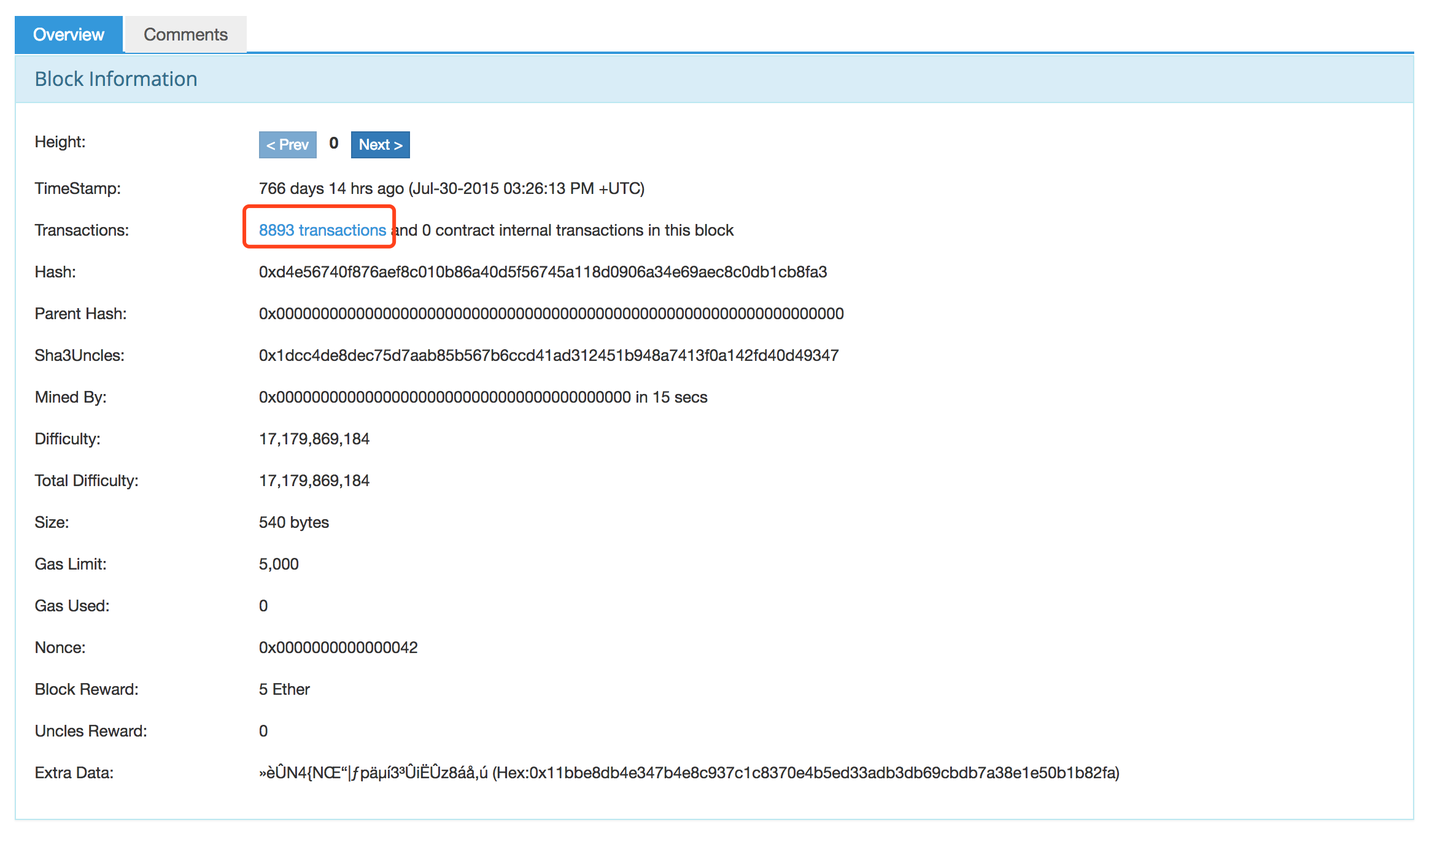
Task: Select the Difficulty value 17,179,869,184
Action: point(314,439)
